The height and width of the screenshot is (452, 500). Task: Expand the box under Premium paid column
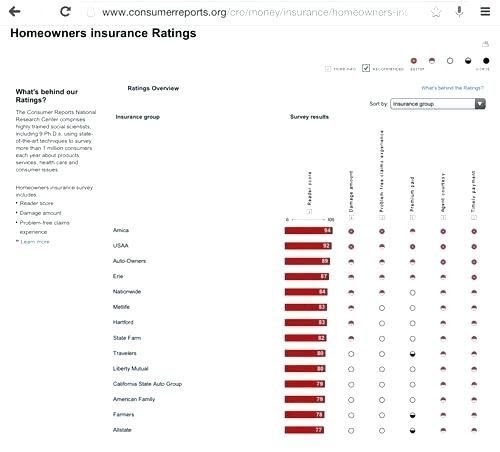412,217
